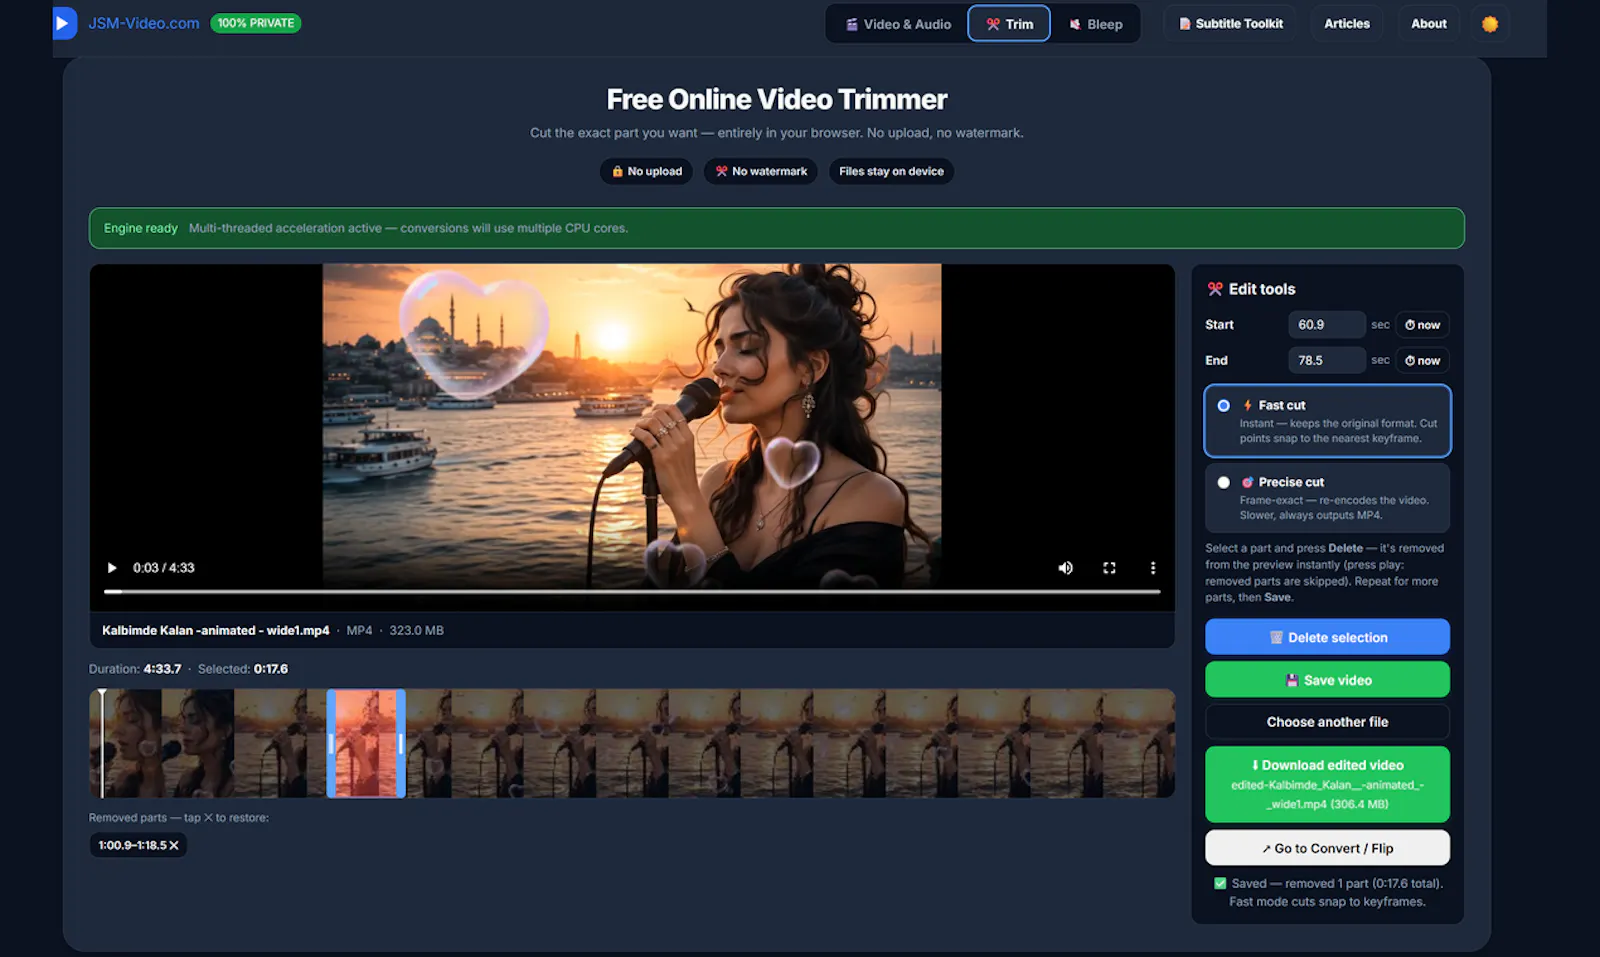
Task: Click the Save video button
Action: (x=1327, y=680)
